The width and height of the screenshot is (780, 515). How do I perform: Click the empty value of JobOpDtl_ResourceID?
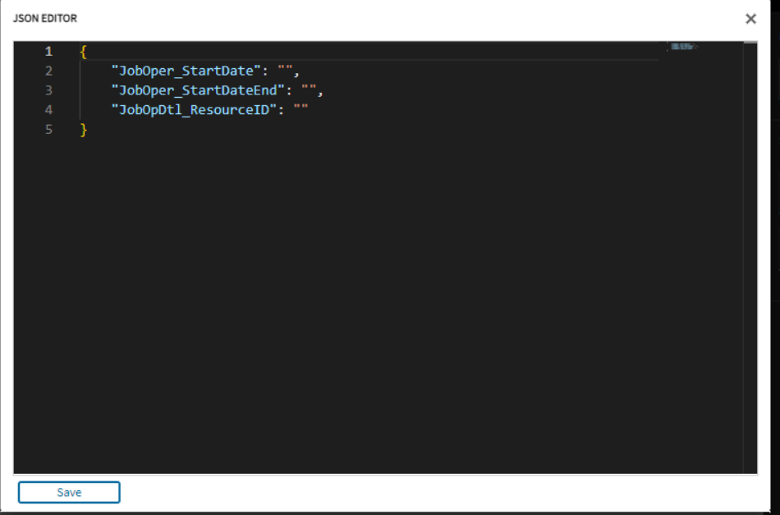301,109
